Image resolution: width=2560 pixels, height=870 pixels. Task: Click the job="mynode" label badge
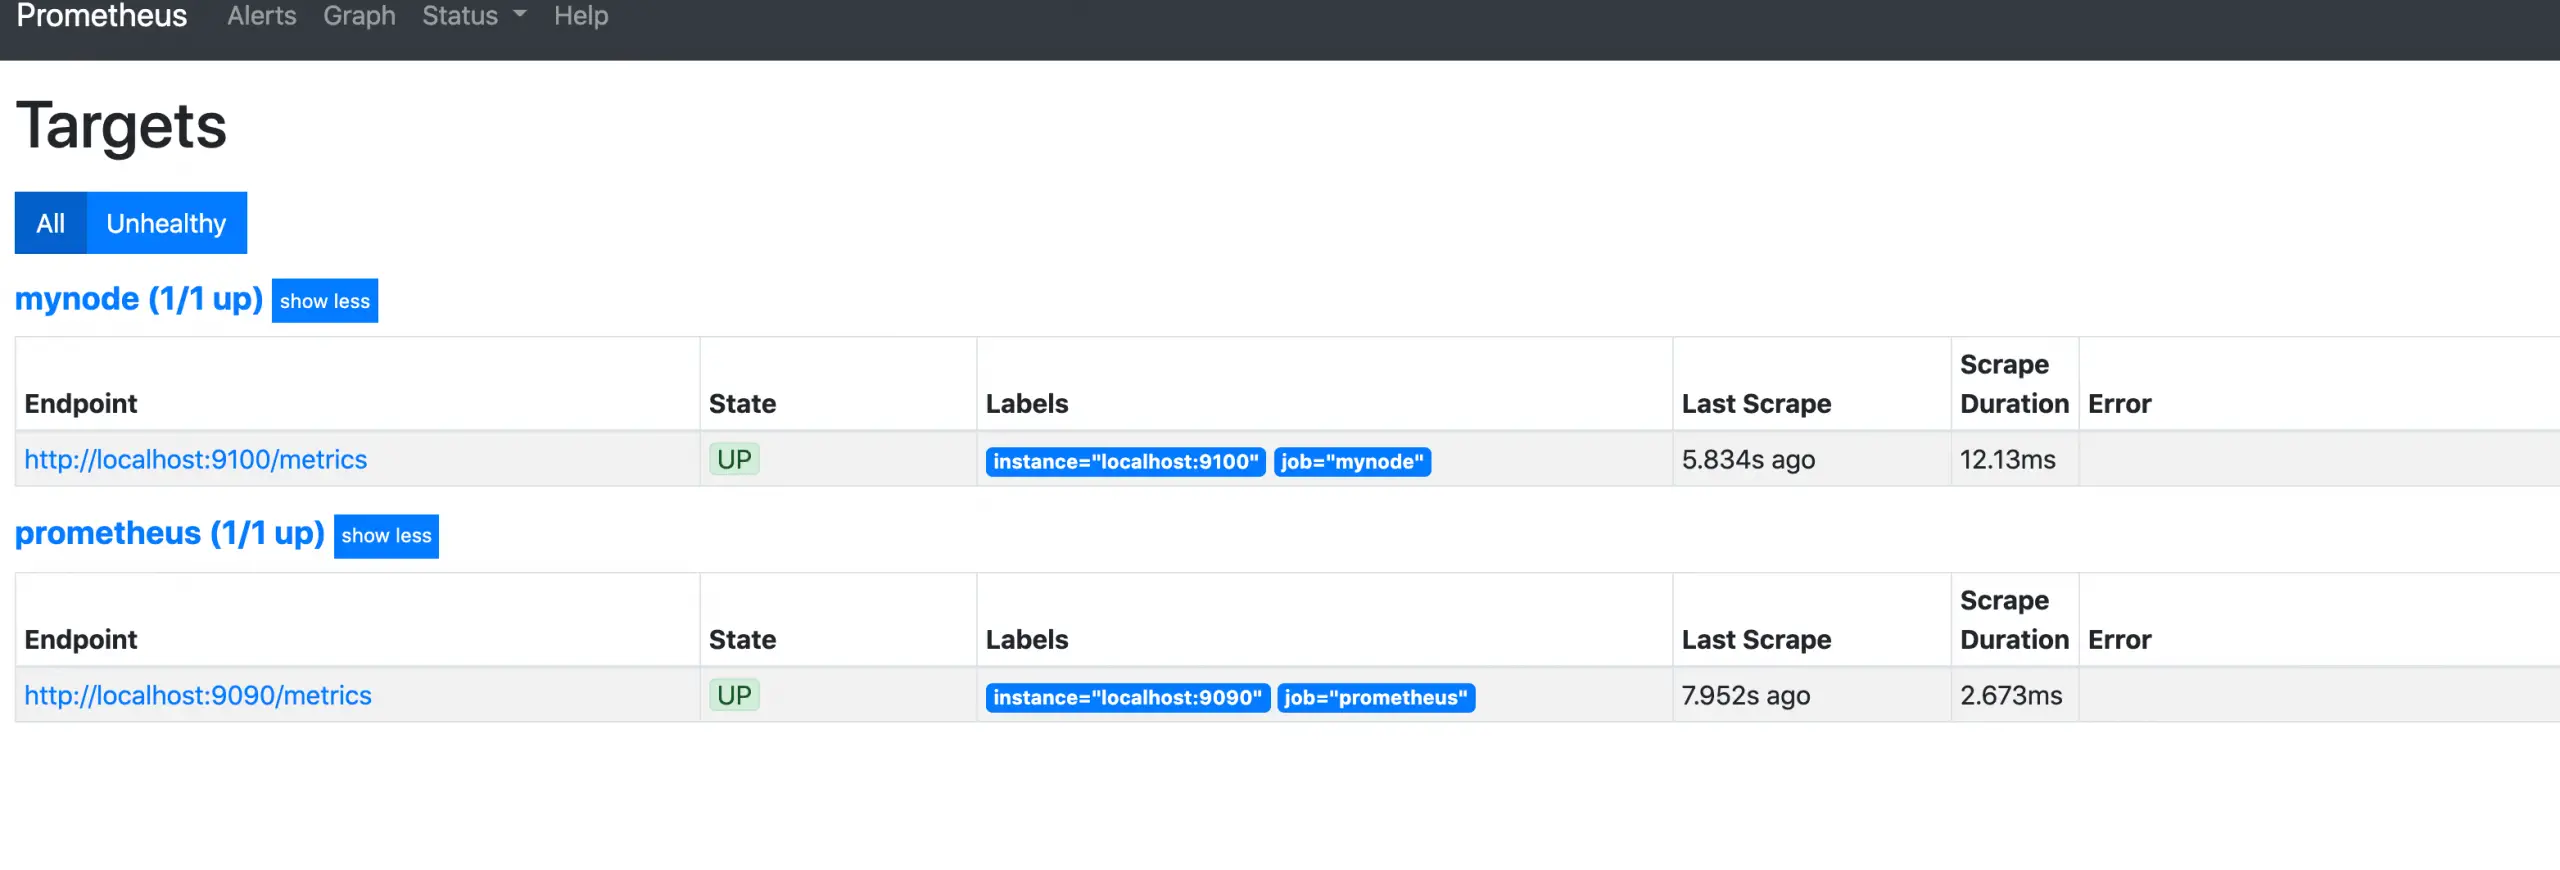point(1352,462)
